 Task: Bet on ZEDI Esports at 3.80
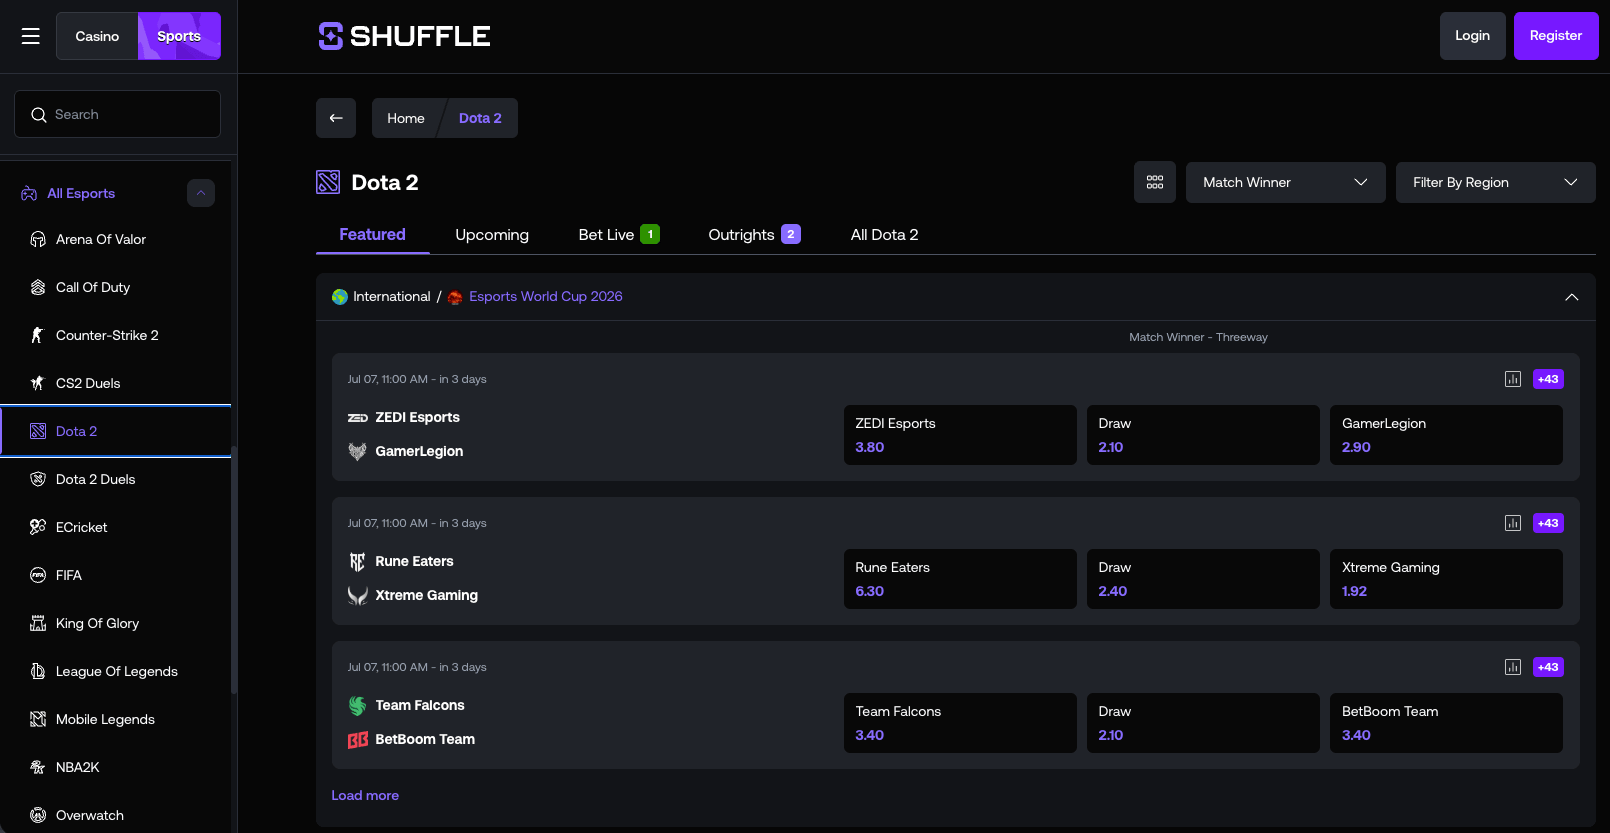point(960,435)
